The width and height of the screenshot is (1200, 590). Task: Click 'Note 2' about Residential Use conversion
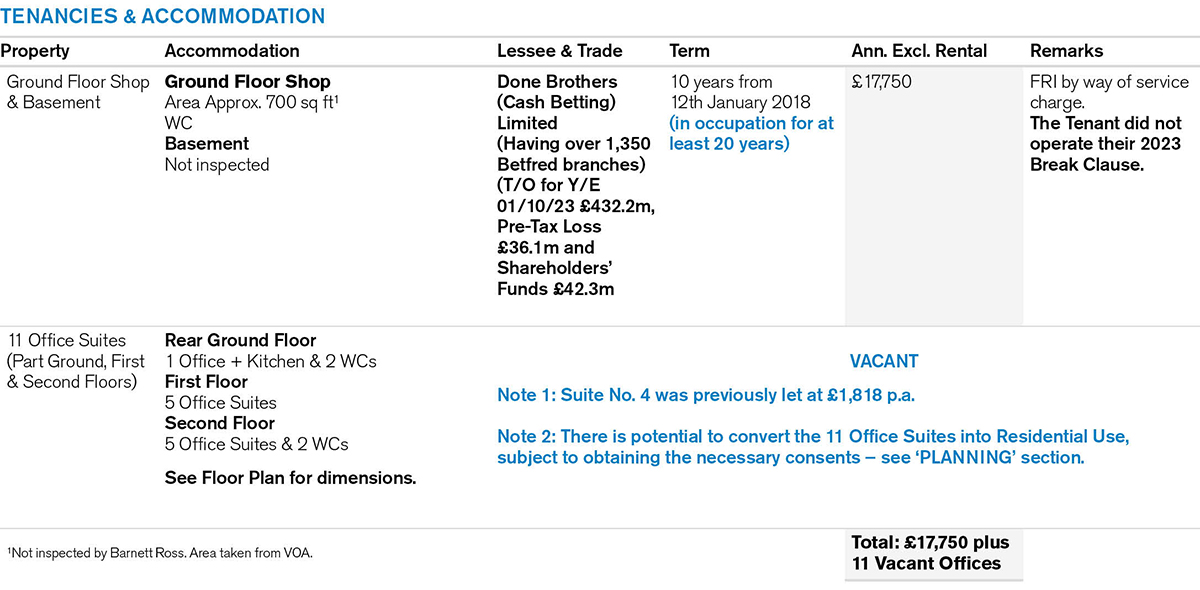819,447
